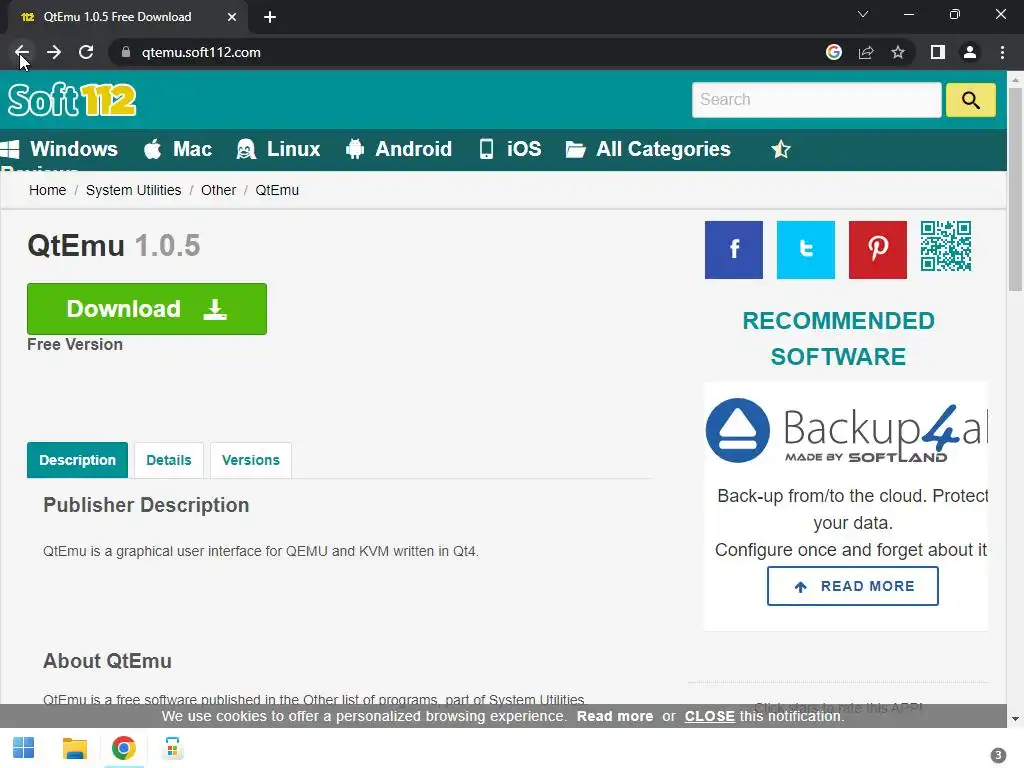Switch to the Versions tab

tap(251, 460)
